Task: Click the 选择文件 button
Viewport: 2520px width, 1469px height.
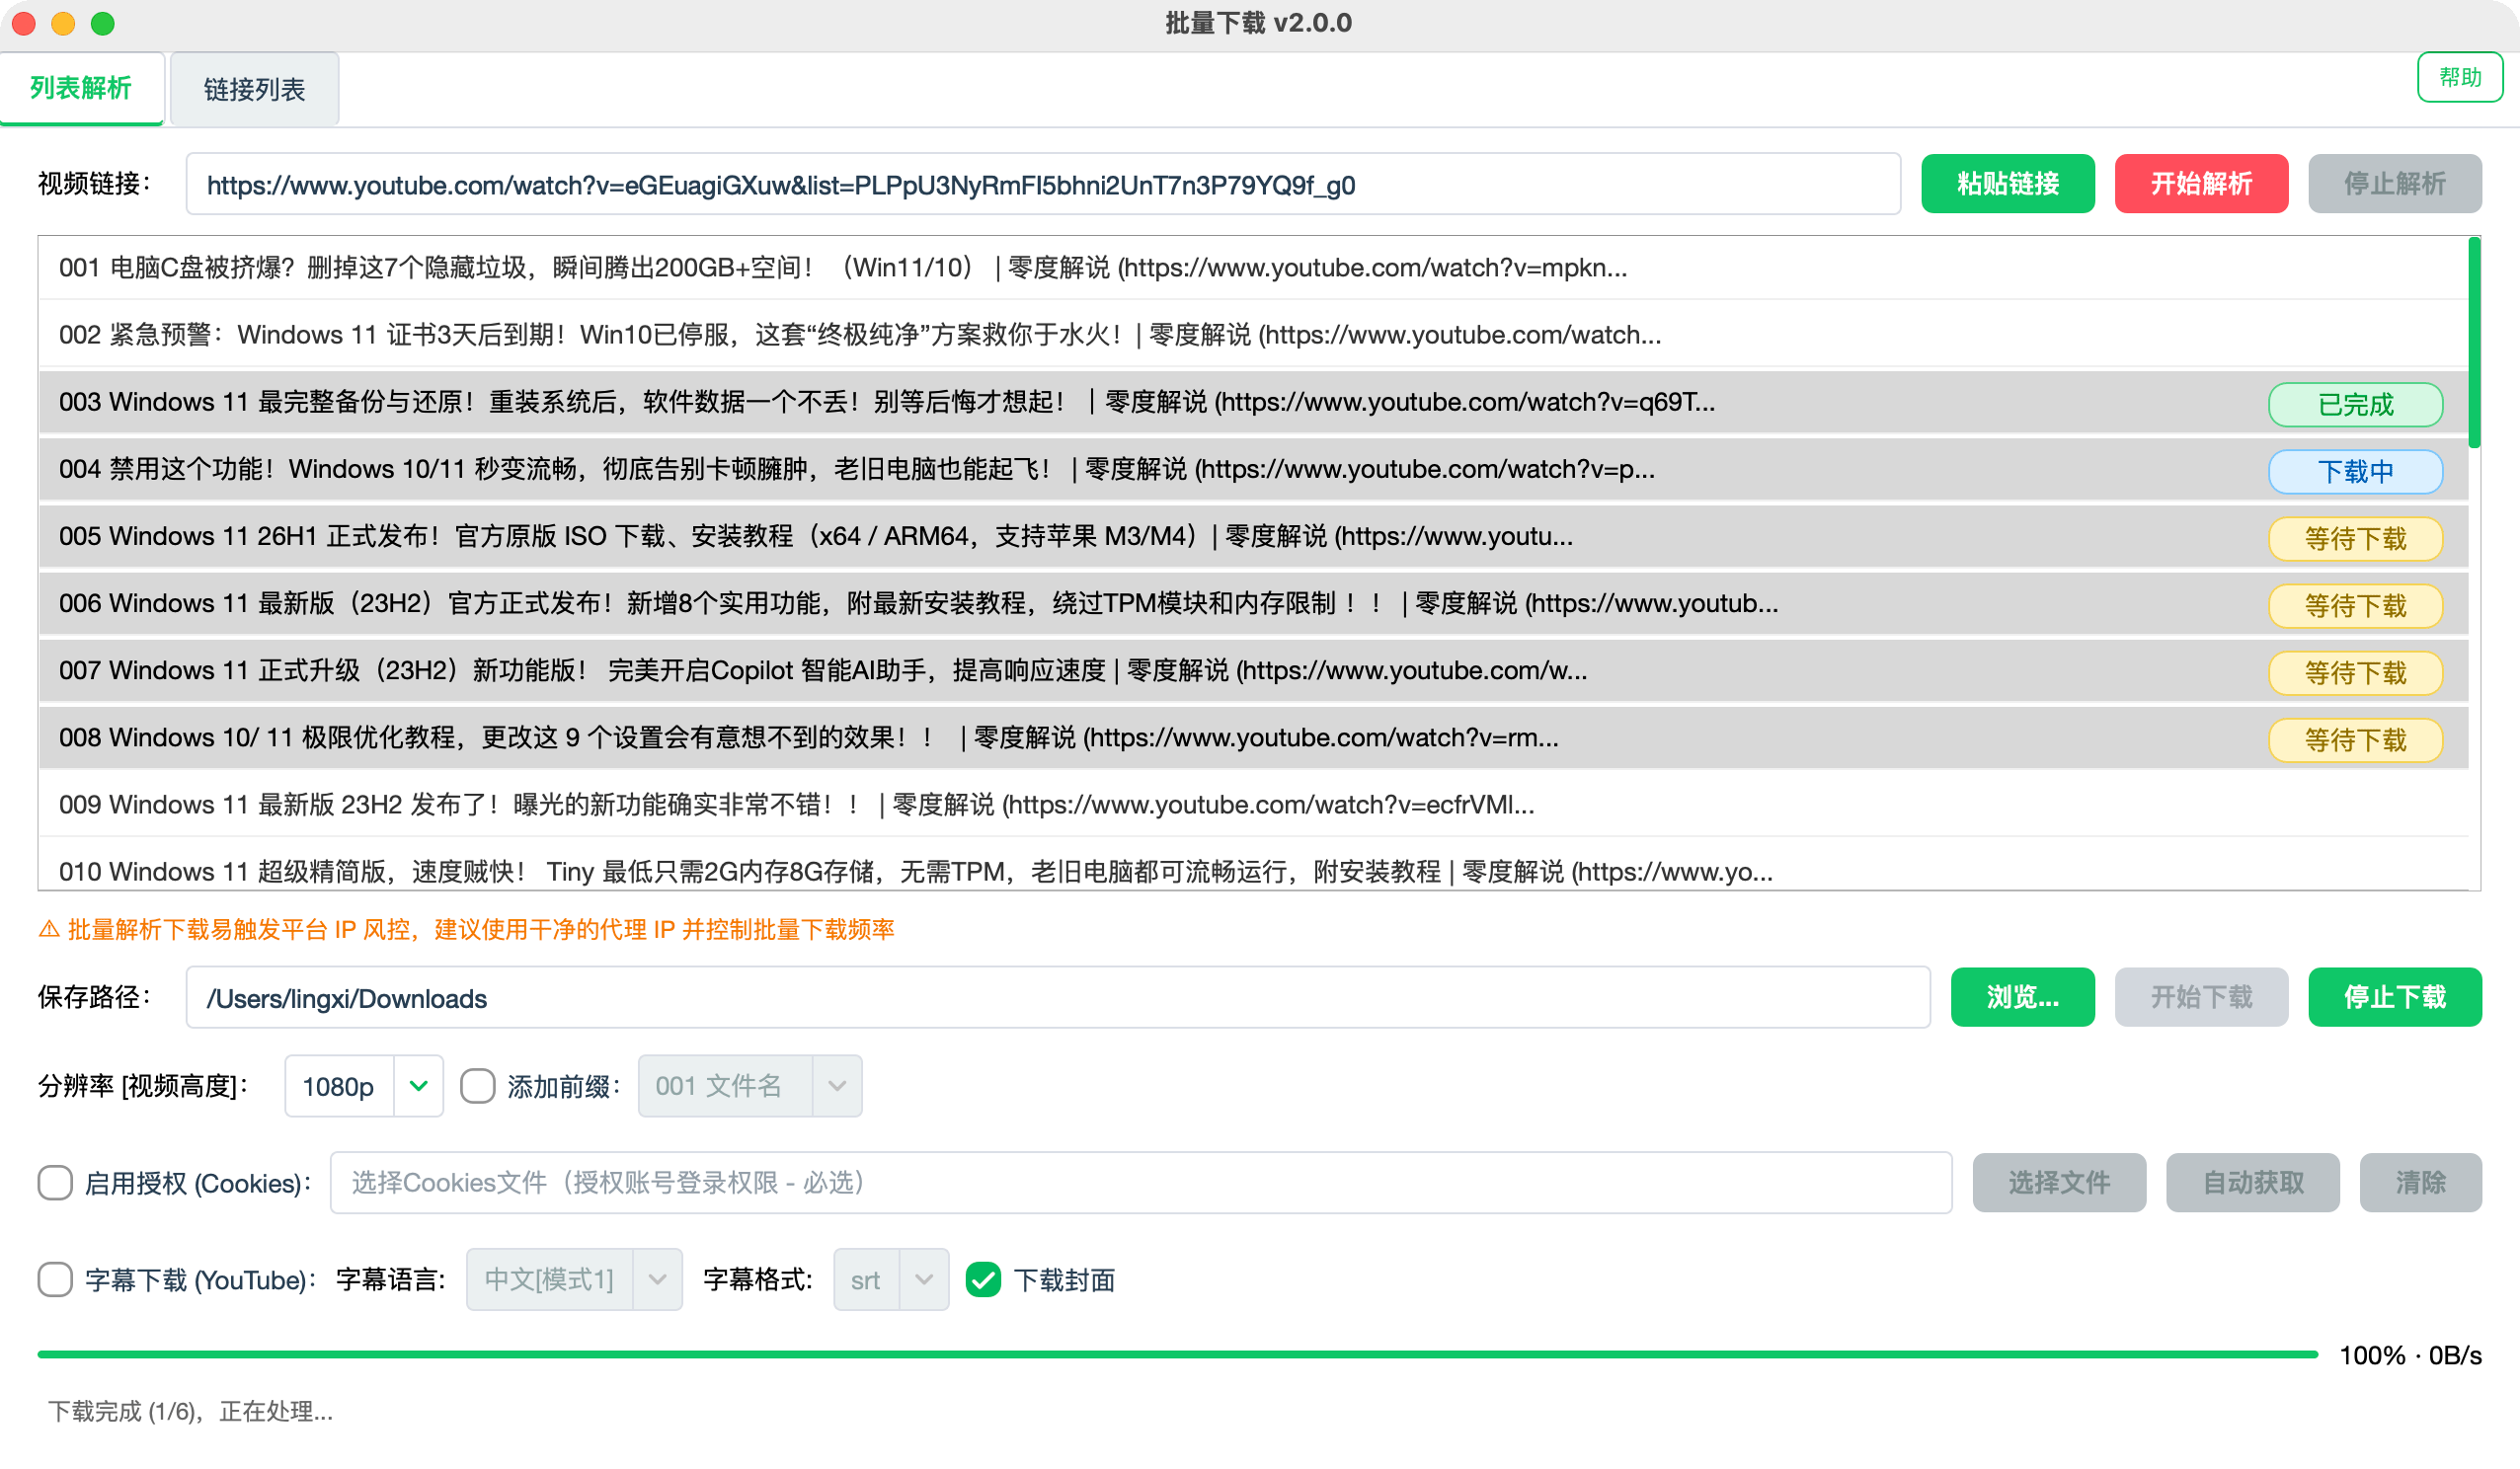Action: click(2059, 1183)
